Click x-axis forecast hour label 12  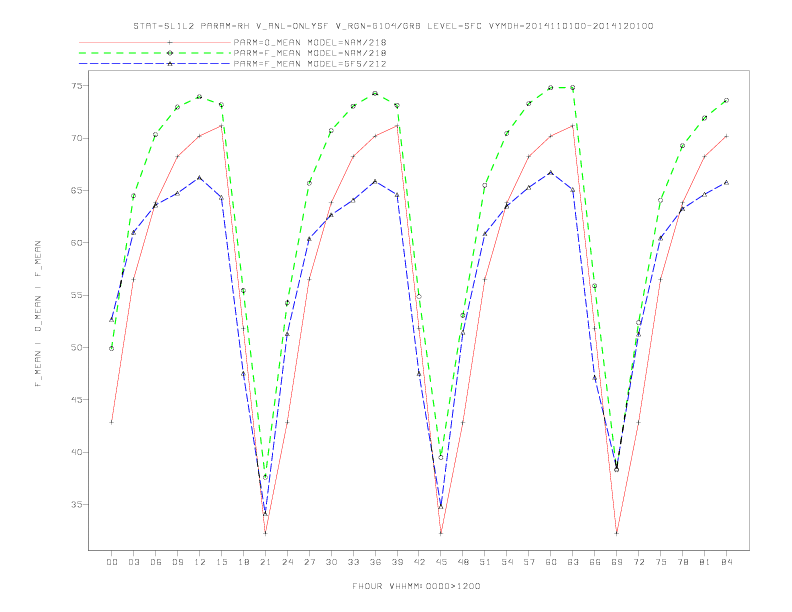coord(200,562)
